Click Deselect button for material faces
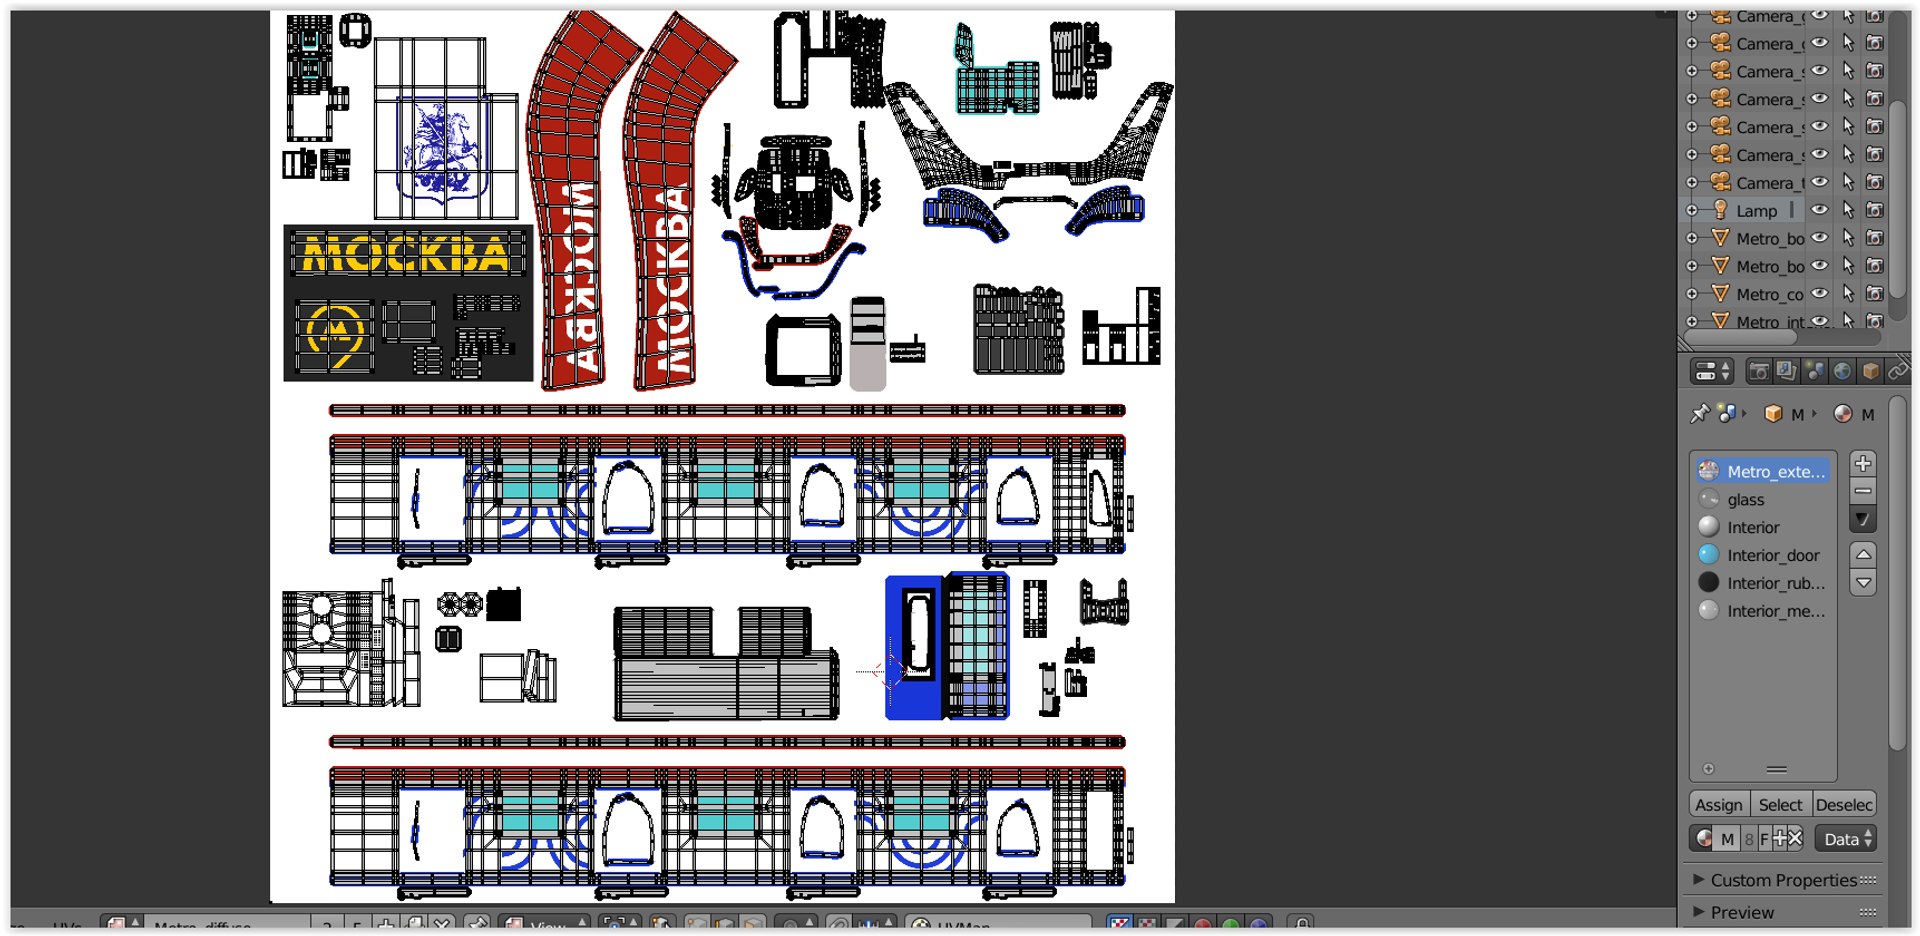This screenshot has height=936, width=1920. [1844, 805]
